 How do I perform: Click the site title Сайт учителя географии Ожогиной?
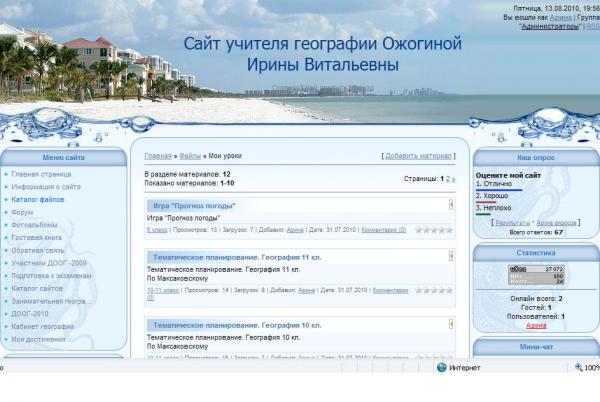[x=323, y=54]
